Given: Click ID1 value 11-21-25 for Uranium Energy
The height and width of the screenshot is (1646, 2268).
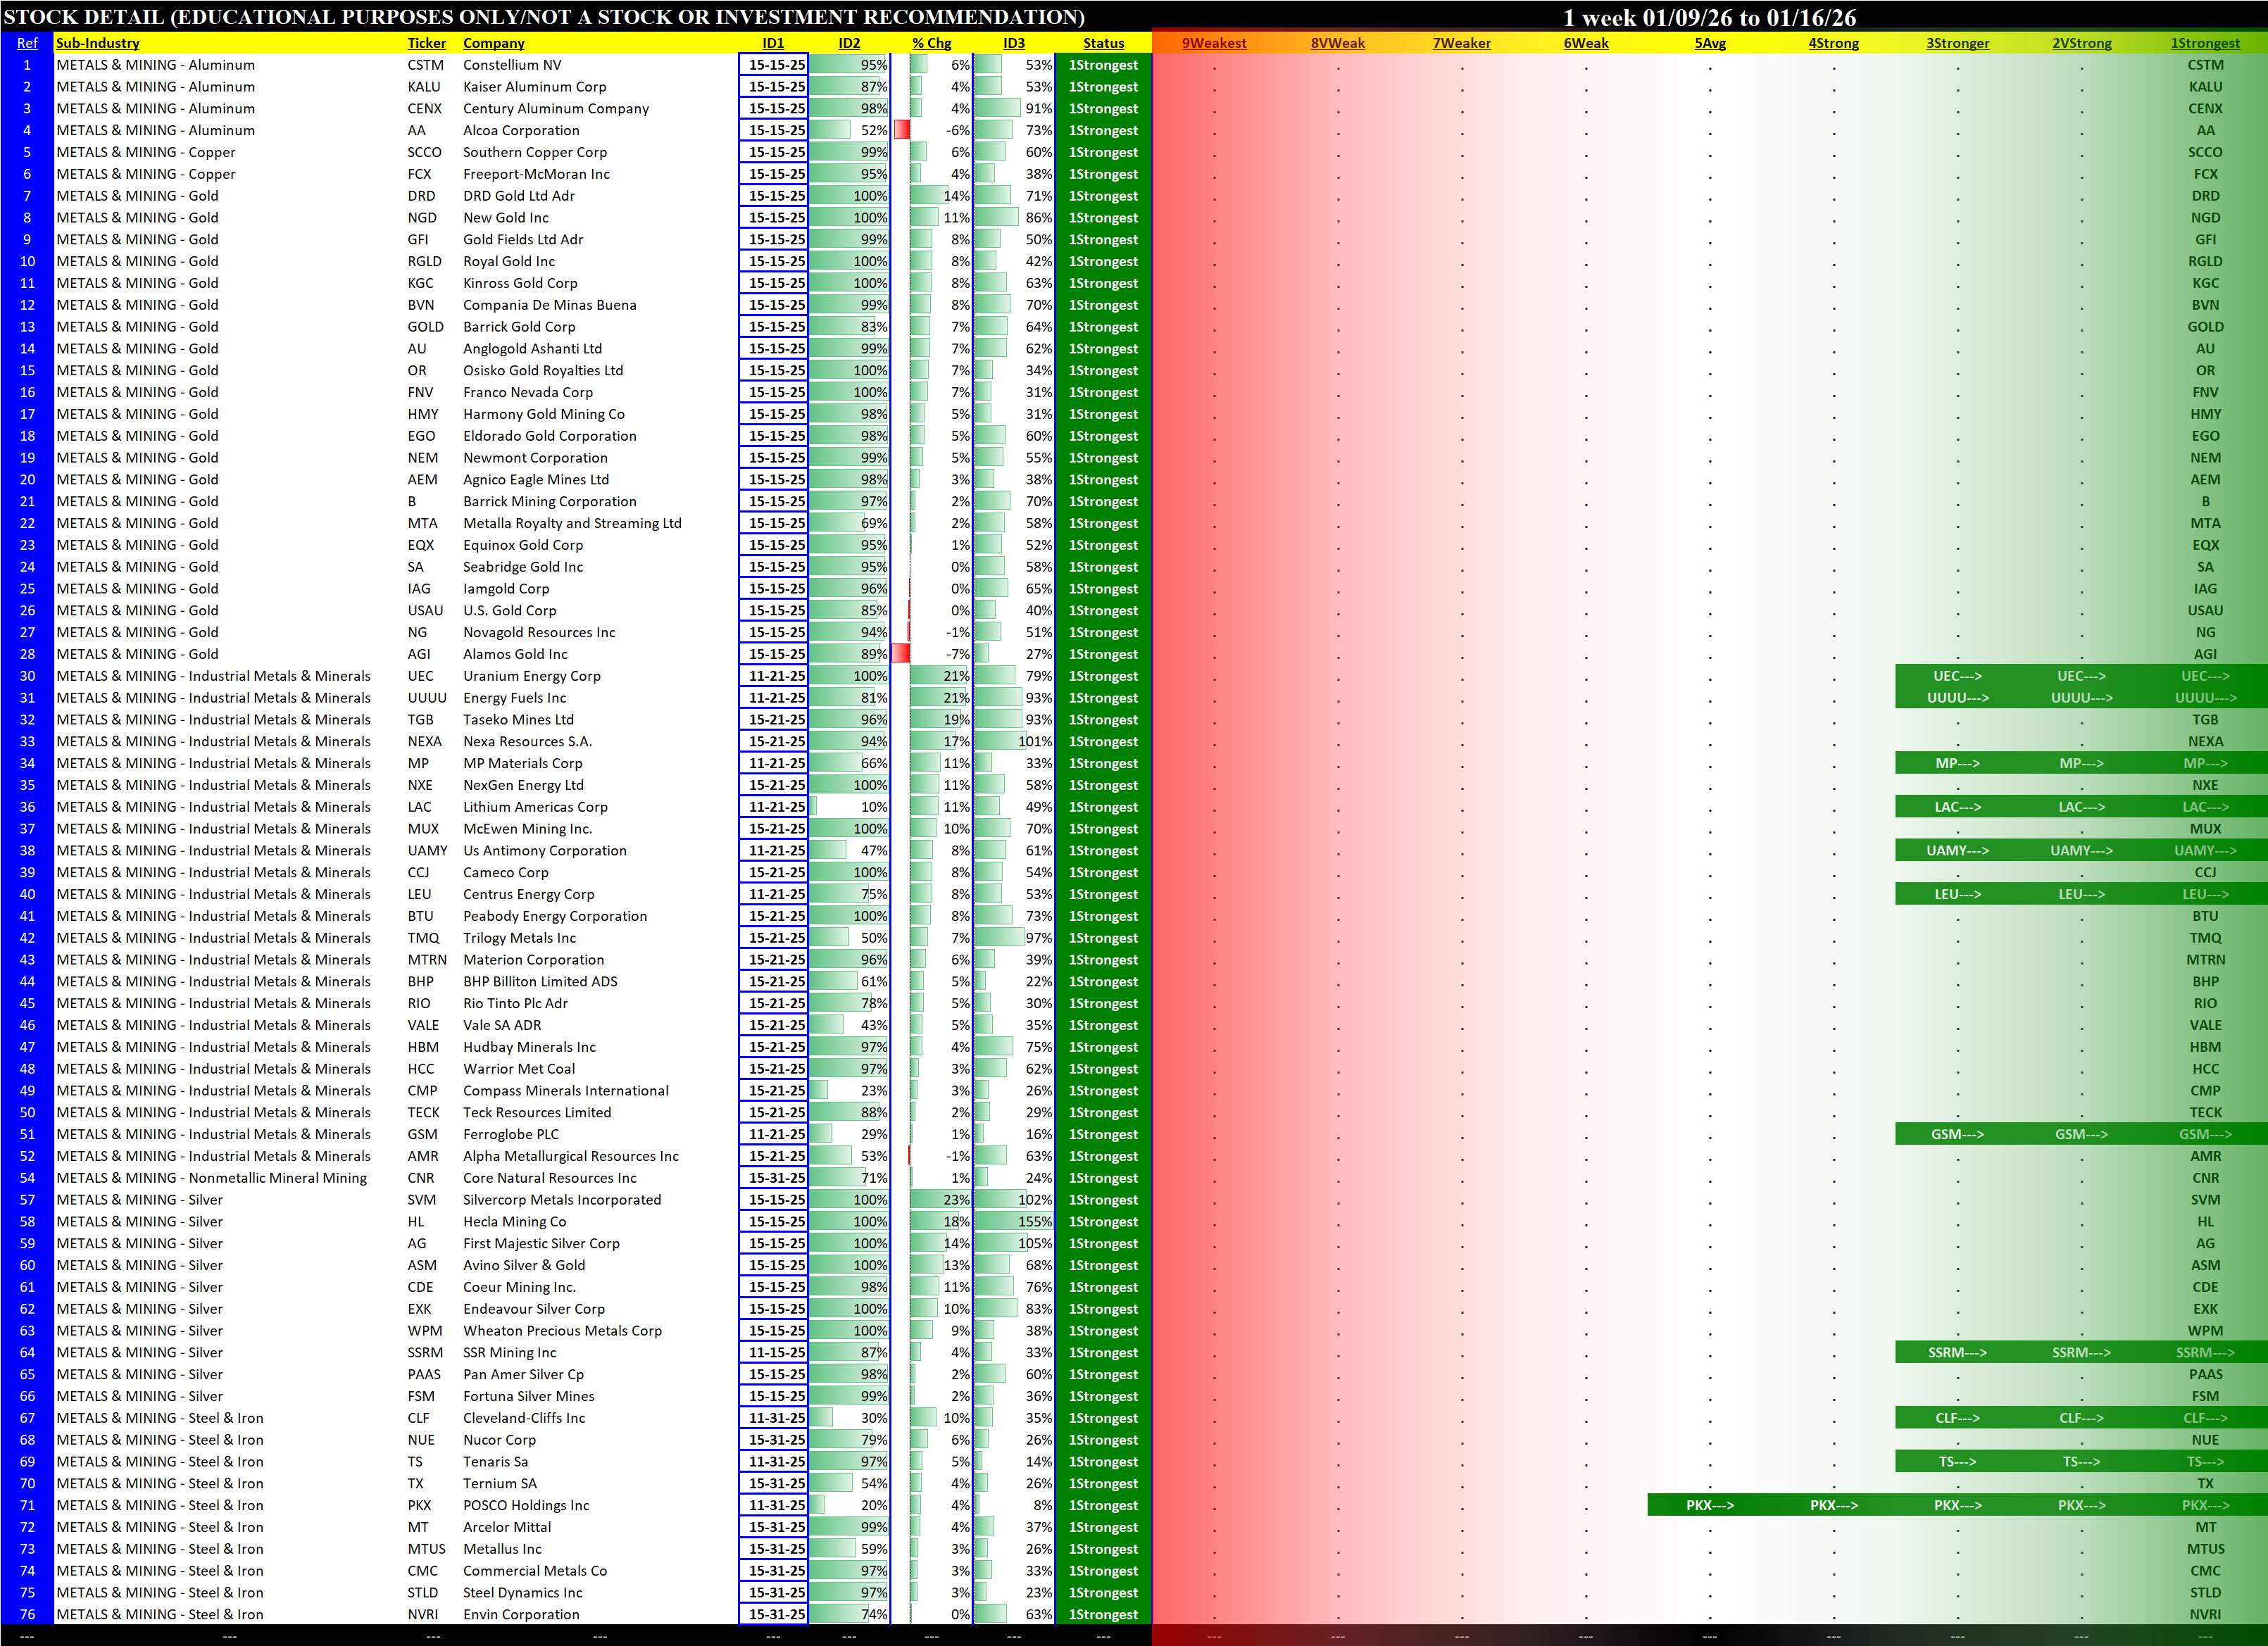Looking at the screenshot, I should click(775, 676).
